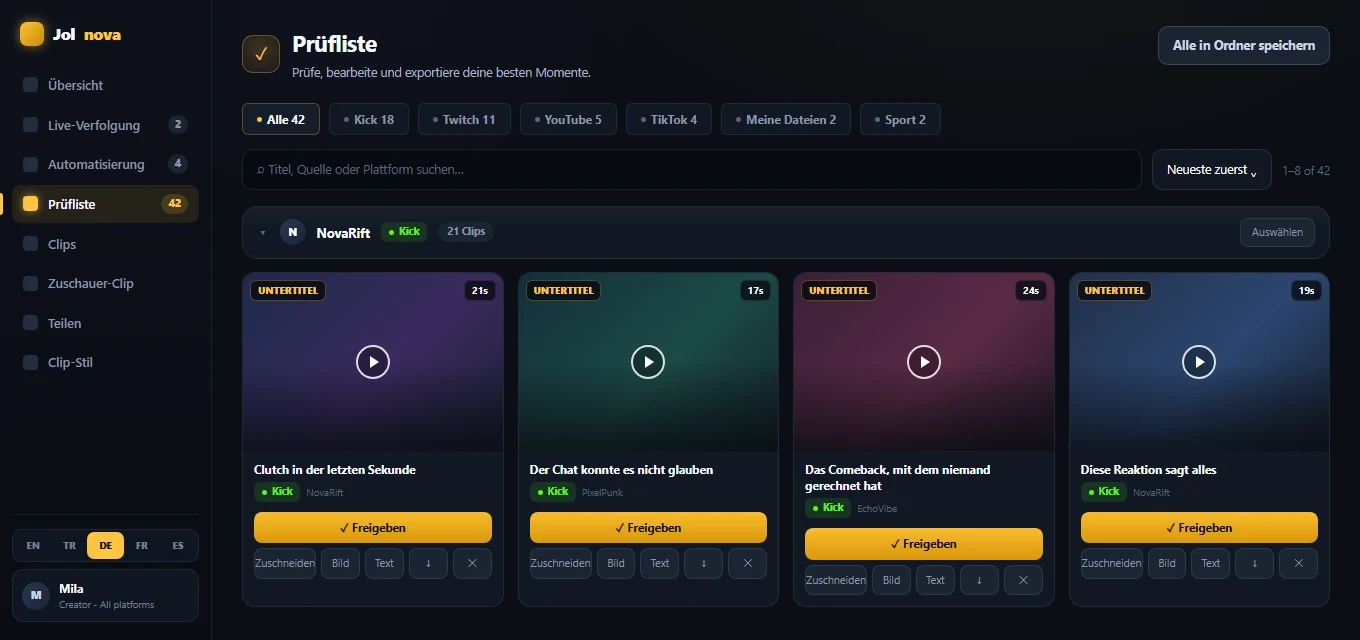This screenshot has height=640, width=1360.
Task: Click Zuschneiden on the Das Comeback clip
Action: click(836, 580)
